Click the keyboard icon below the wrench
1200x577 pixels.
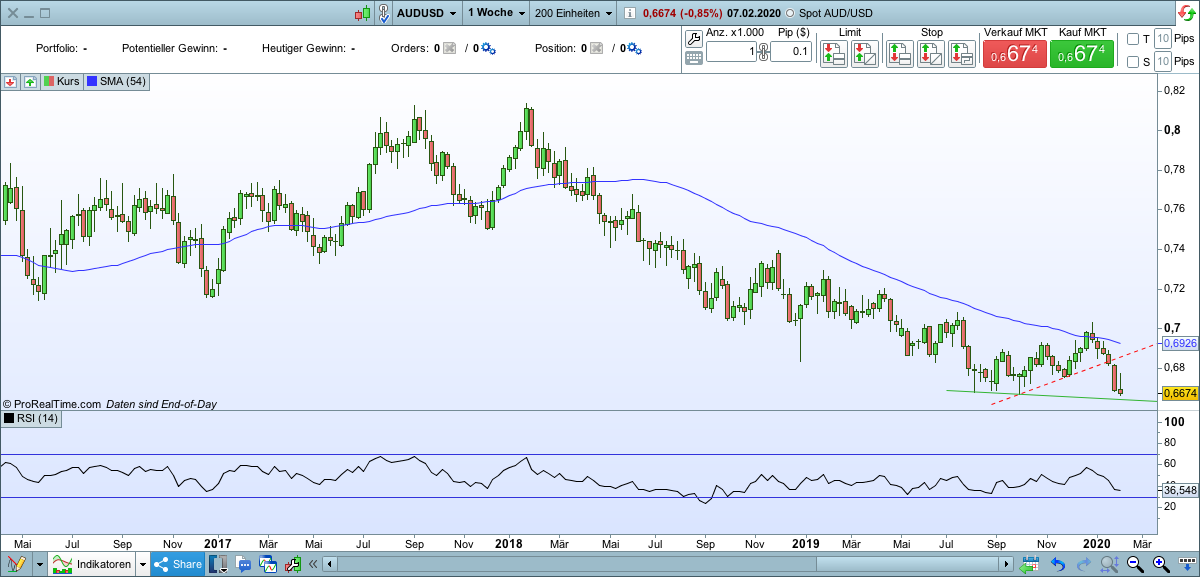click(x=694, y=58)
